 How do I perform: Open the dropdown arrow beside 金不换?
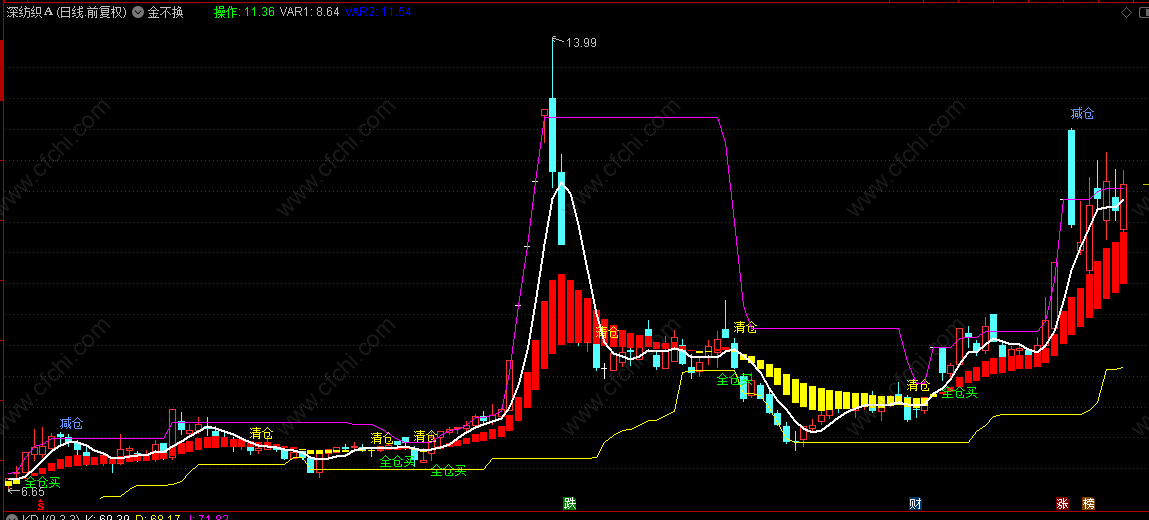tap(138, 12)
